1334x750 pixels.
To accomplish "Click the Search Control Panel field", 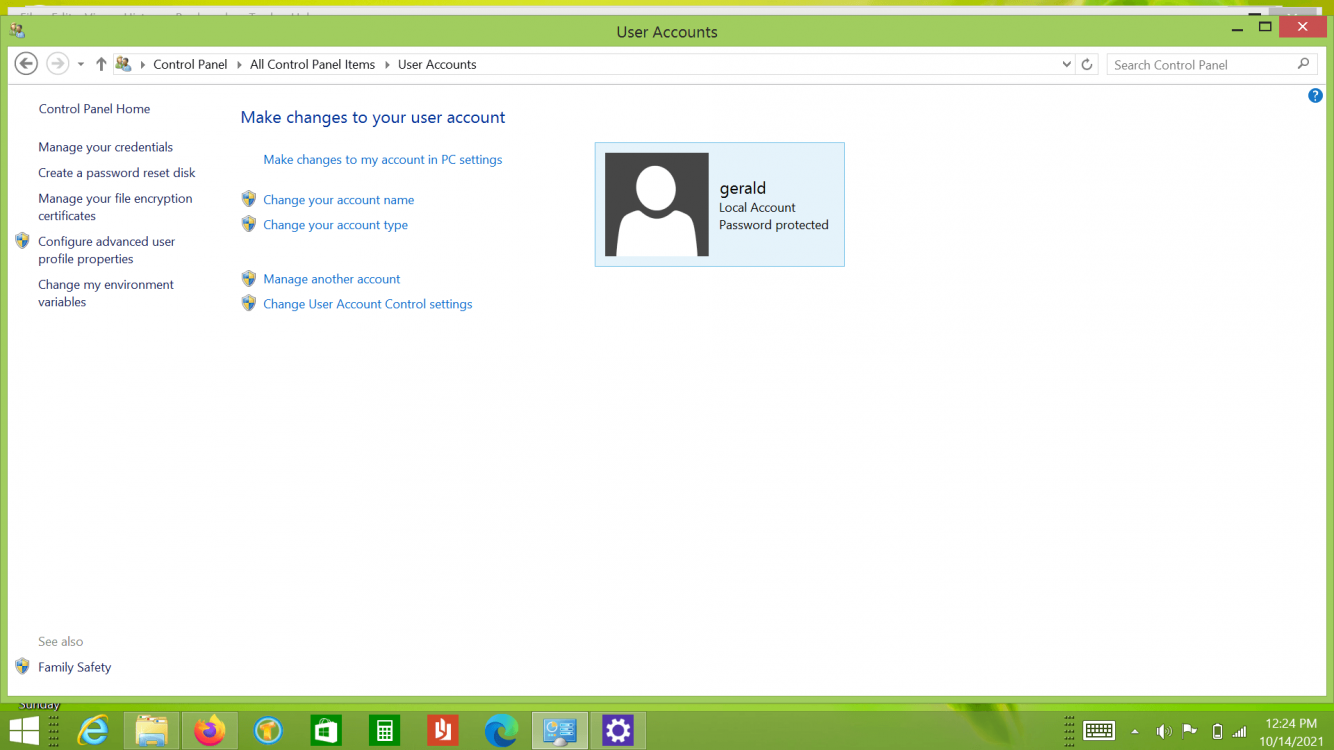I will tap(1200, 65).
